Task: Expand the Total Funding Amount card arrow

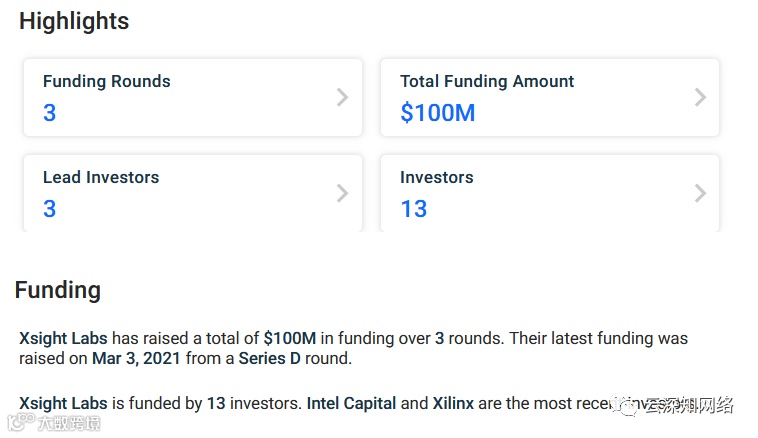Action: coord(700,97)
